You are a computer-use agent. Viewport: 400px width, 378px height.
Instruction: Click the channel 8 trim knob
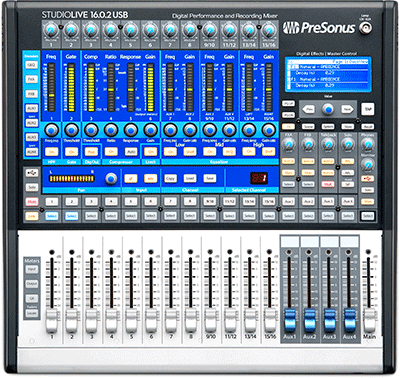click(189, 30)
